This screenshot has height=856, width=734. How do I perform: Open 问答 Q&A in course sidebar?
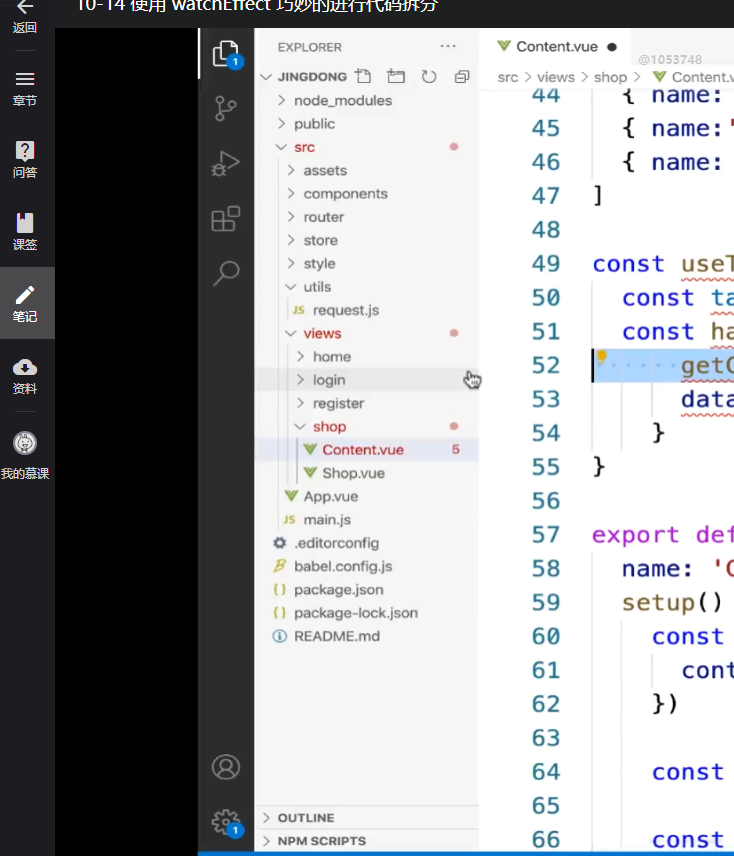(x=25, y=160)
